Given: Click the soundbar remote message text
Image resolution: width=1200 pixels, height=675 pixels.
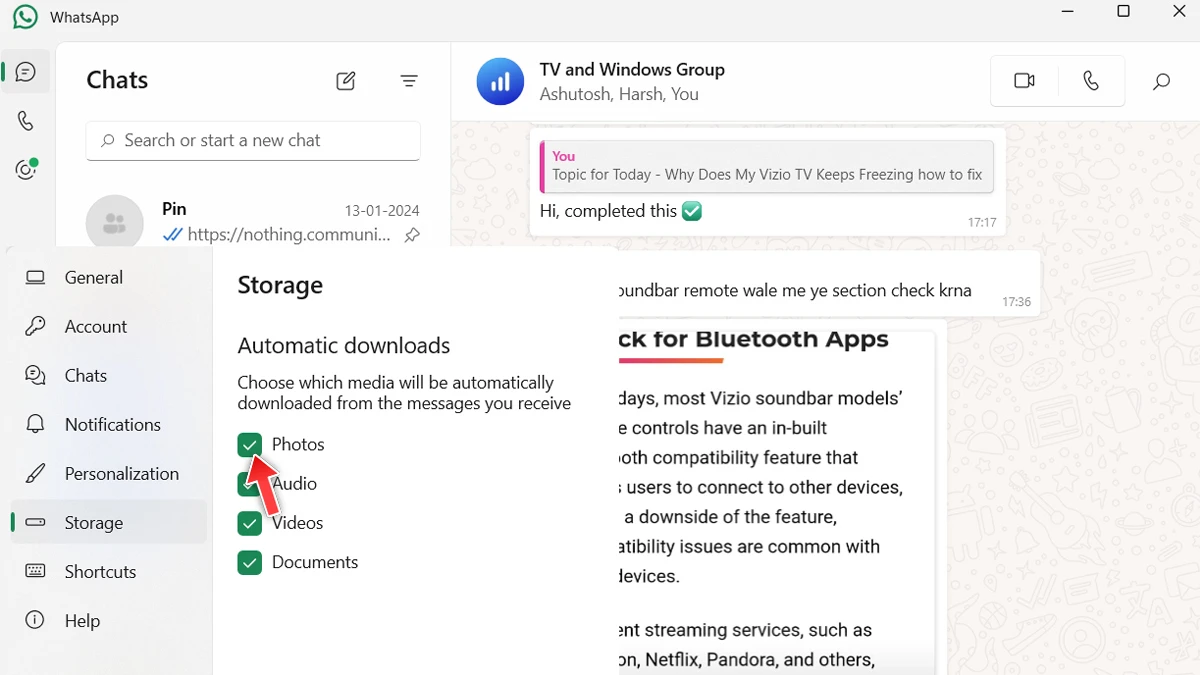Looking at the screenshot, I should pos(795,291).
